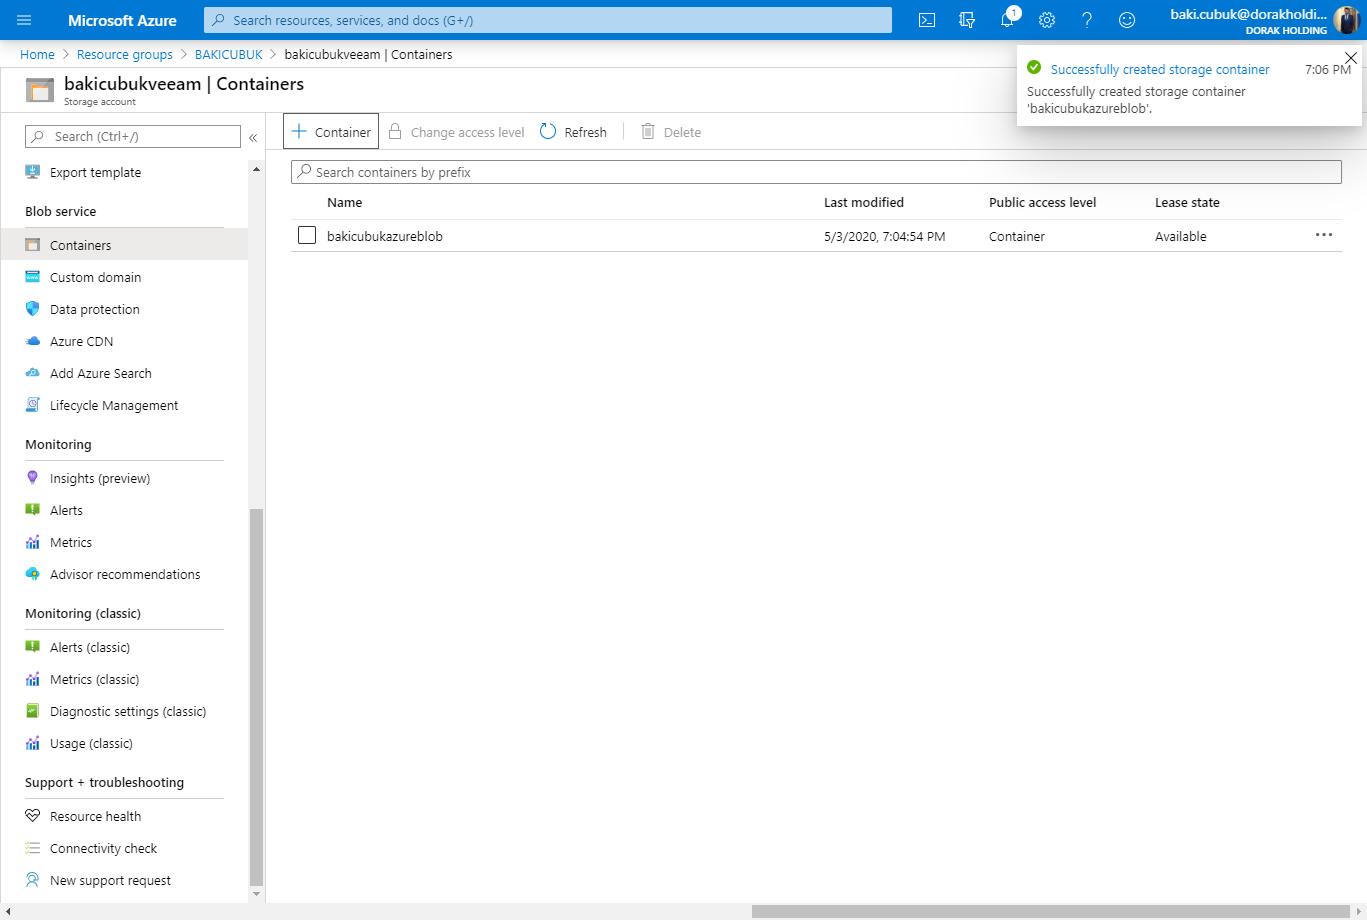Open the notifications bell

[1007, 20]
